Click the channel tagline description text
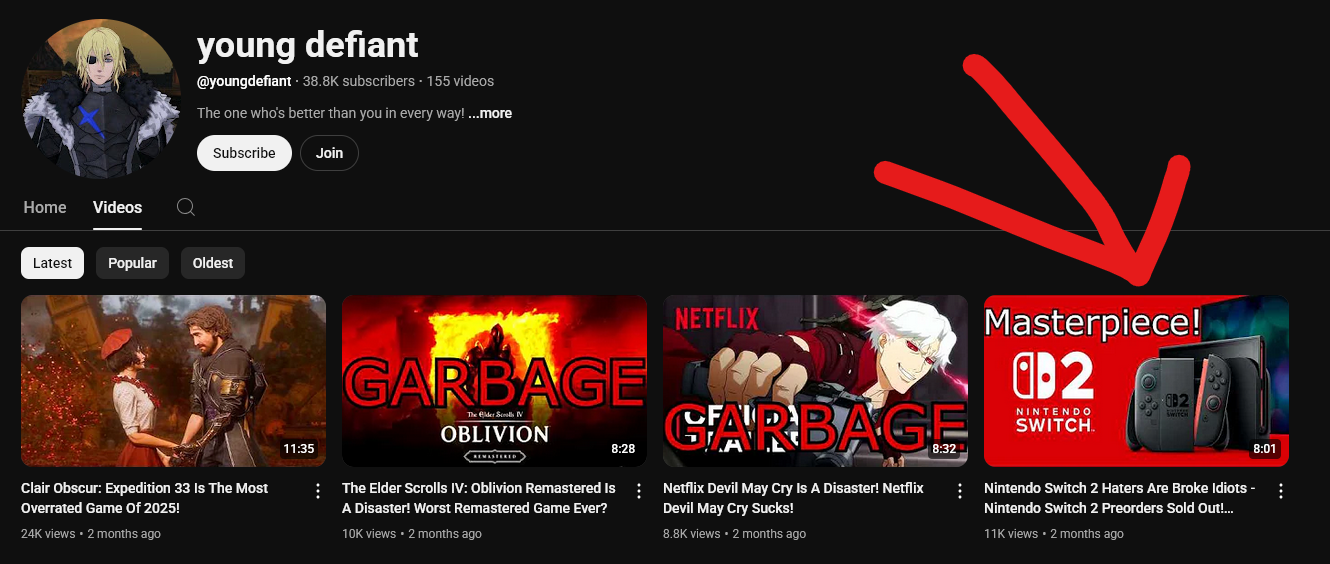The width and height of the screenshot is (1330, 564). (x=331, y=113)
